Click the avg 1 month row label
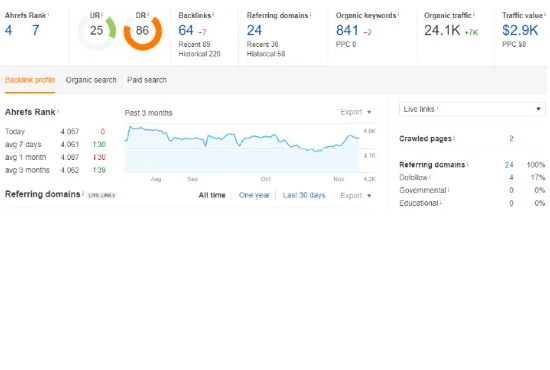 pos(26,157)
